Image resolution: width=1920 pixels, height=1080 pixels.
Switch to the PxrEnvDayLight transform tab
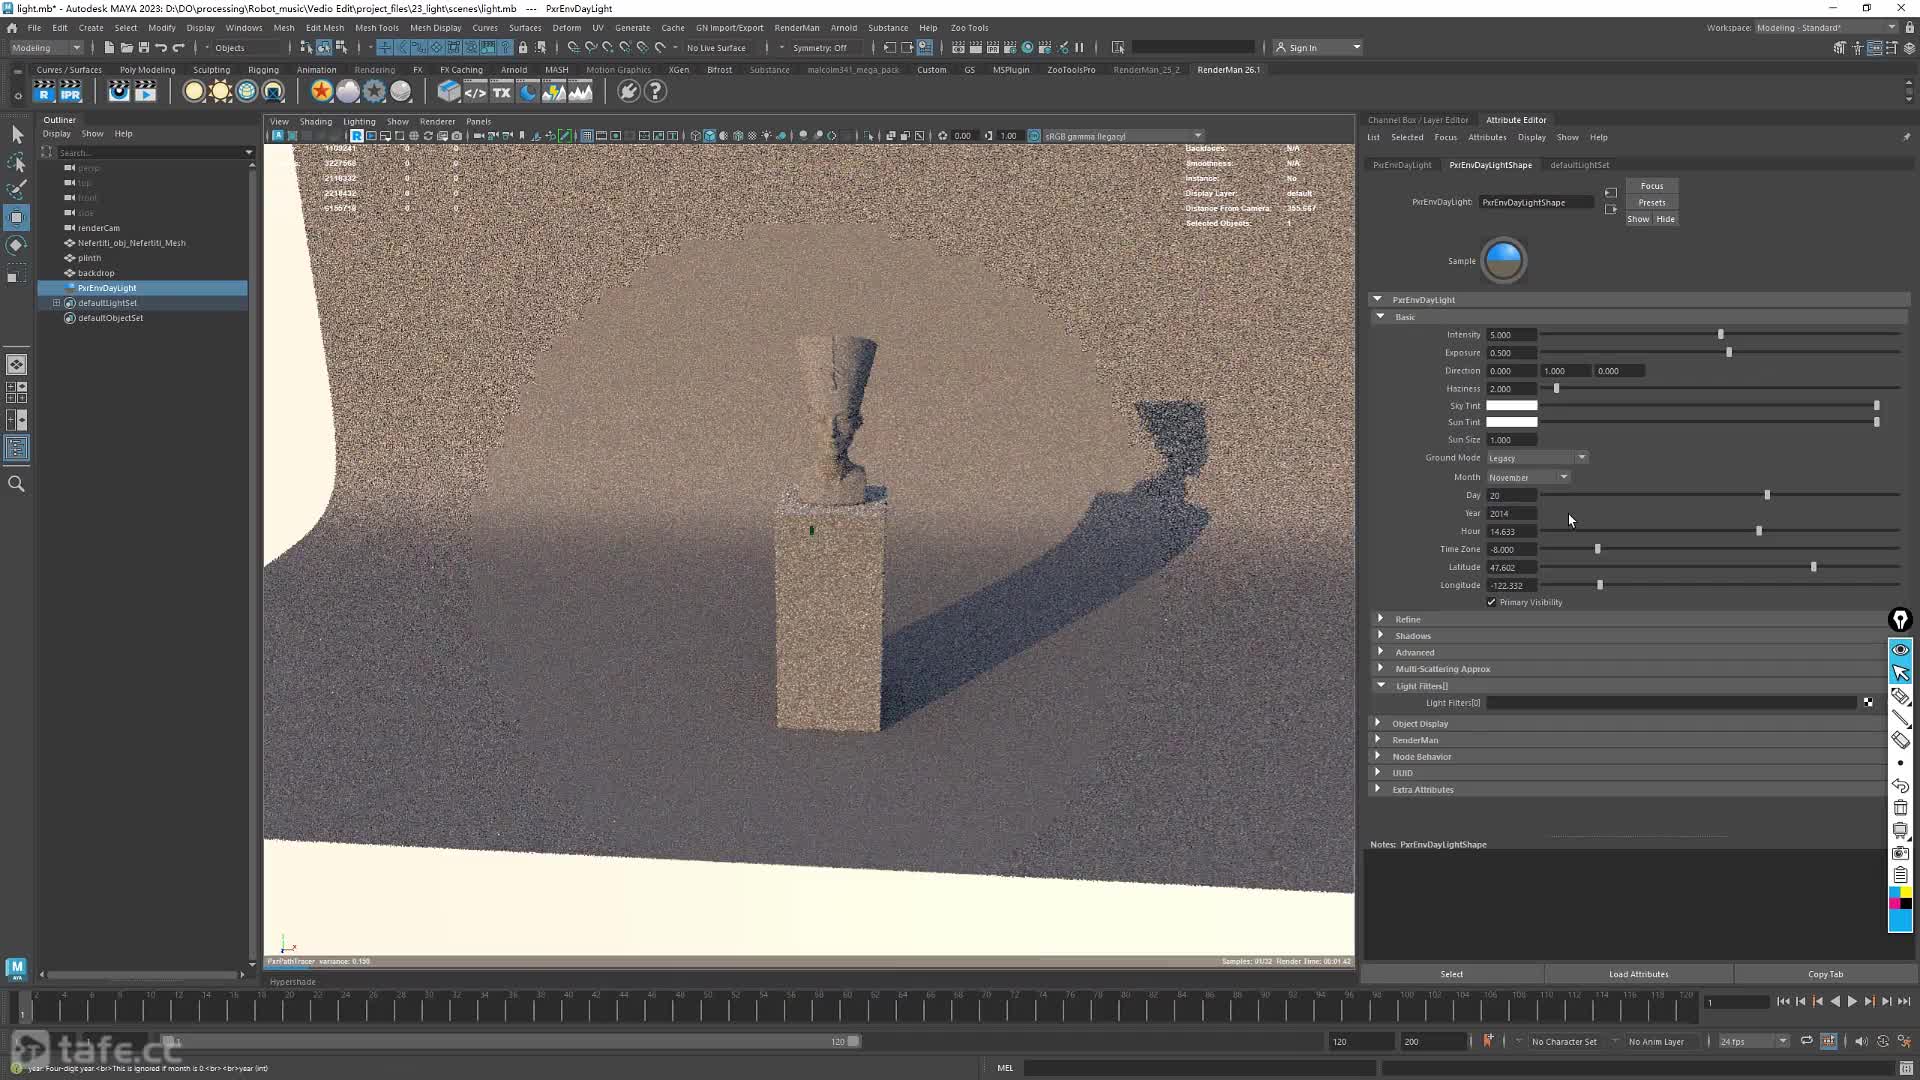click(x=1401, y=165)
